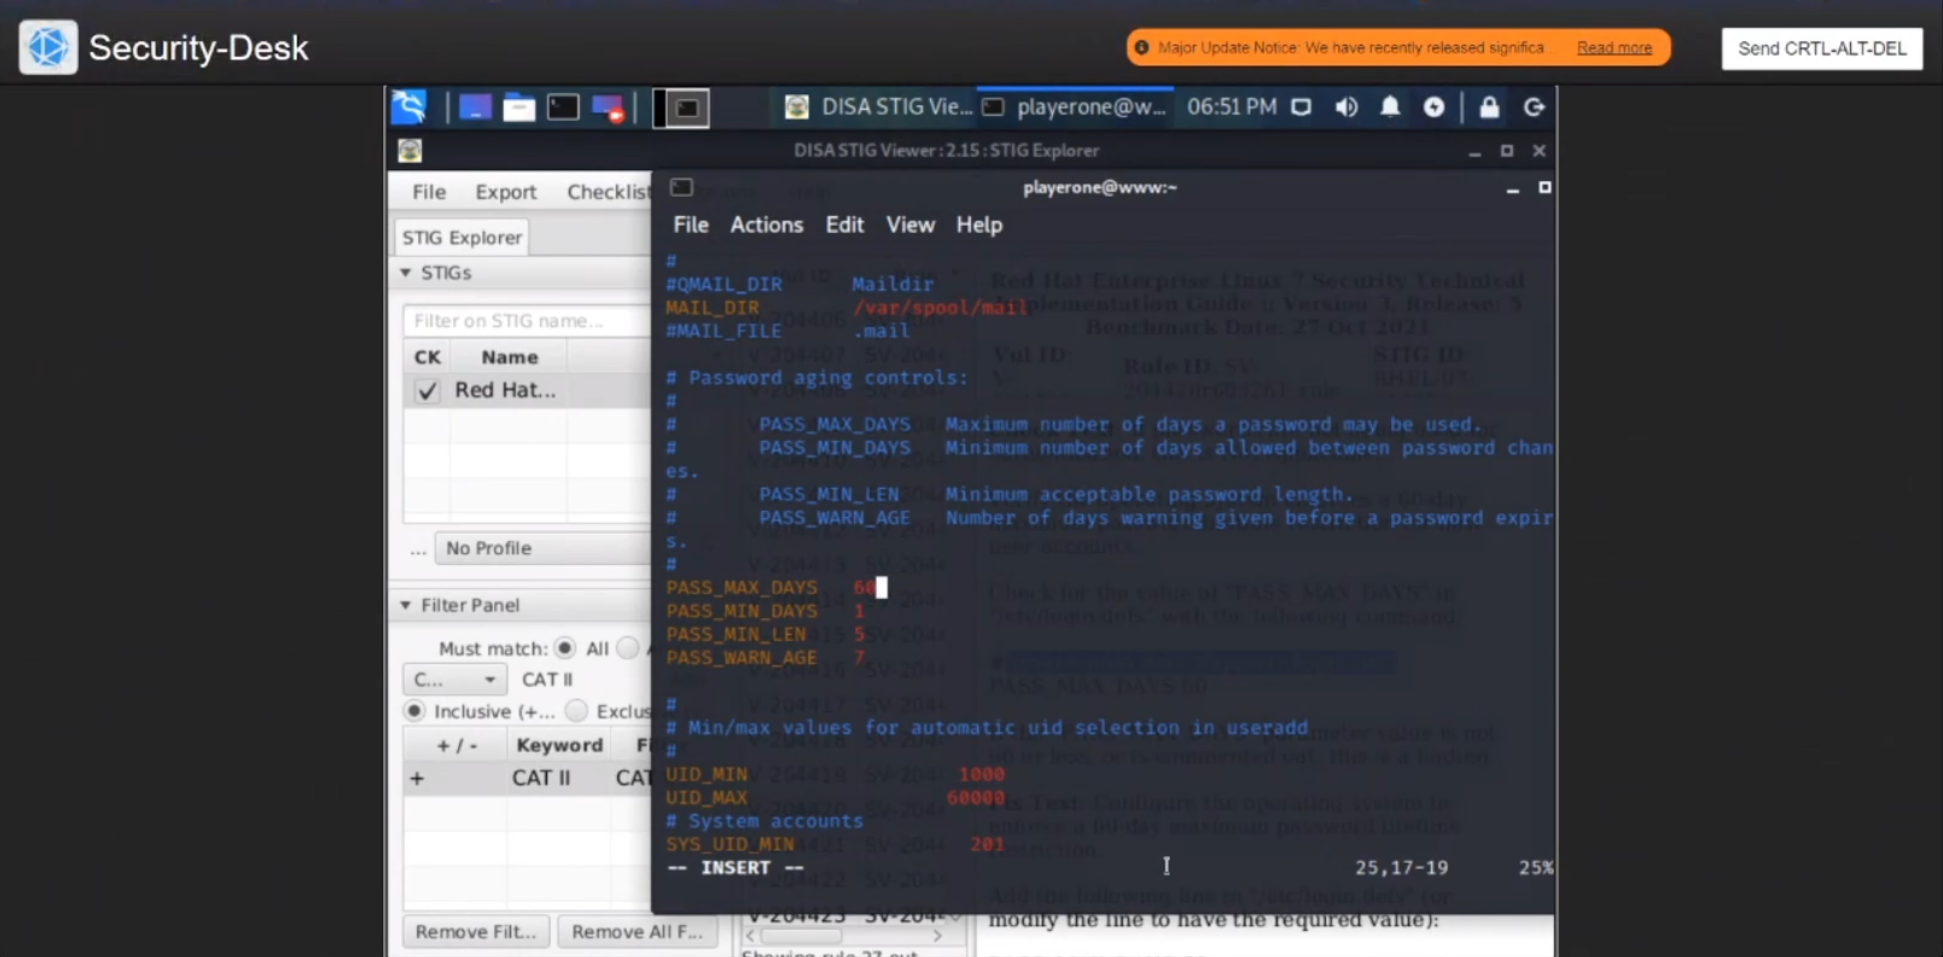This screenshot has height=957, width=1943.
Task: Click the PASS_WARN_AGE setting line
Action: [x=765, y=658]
